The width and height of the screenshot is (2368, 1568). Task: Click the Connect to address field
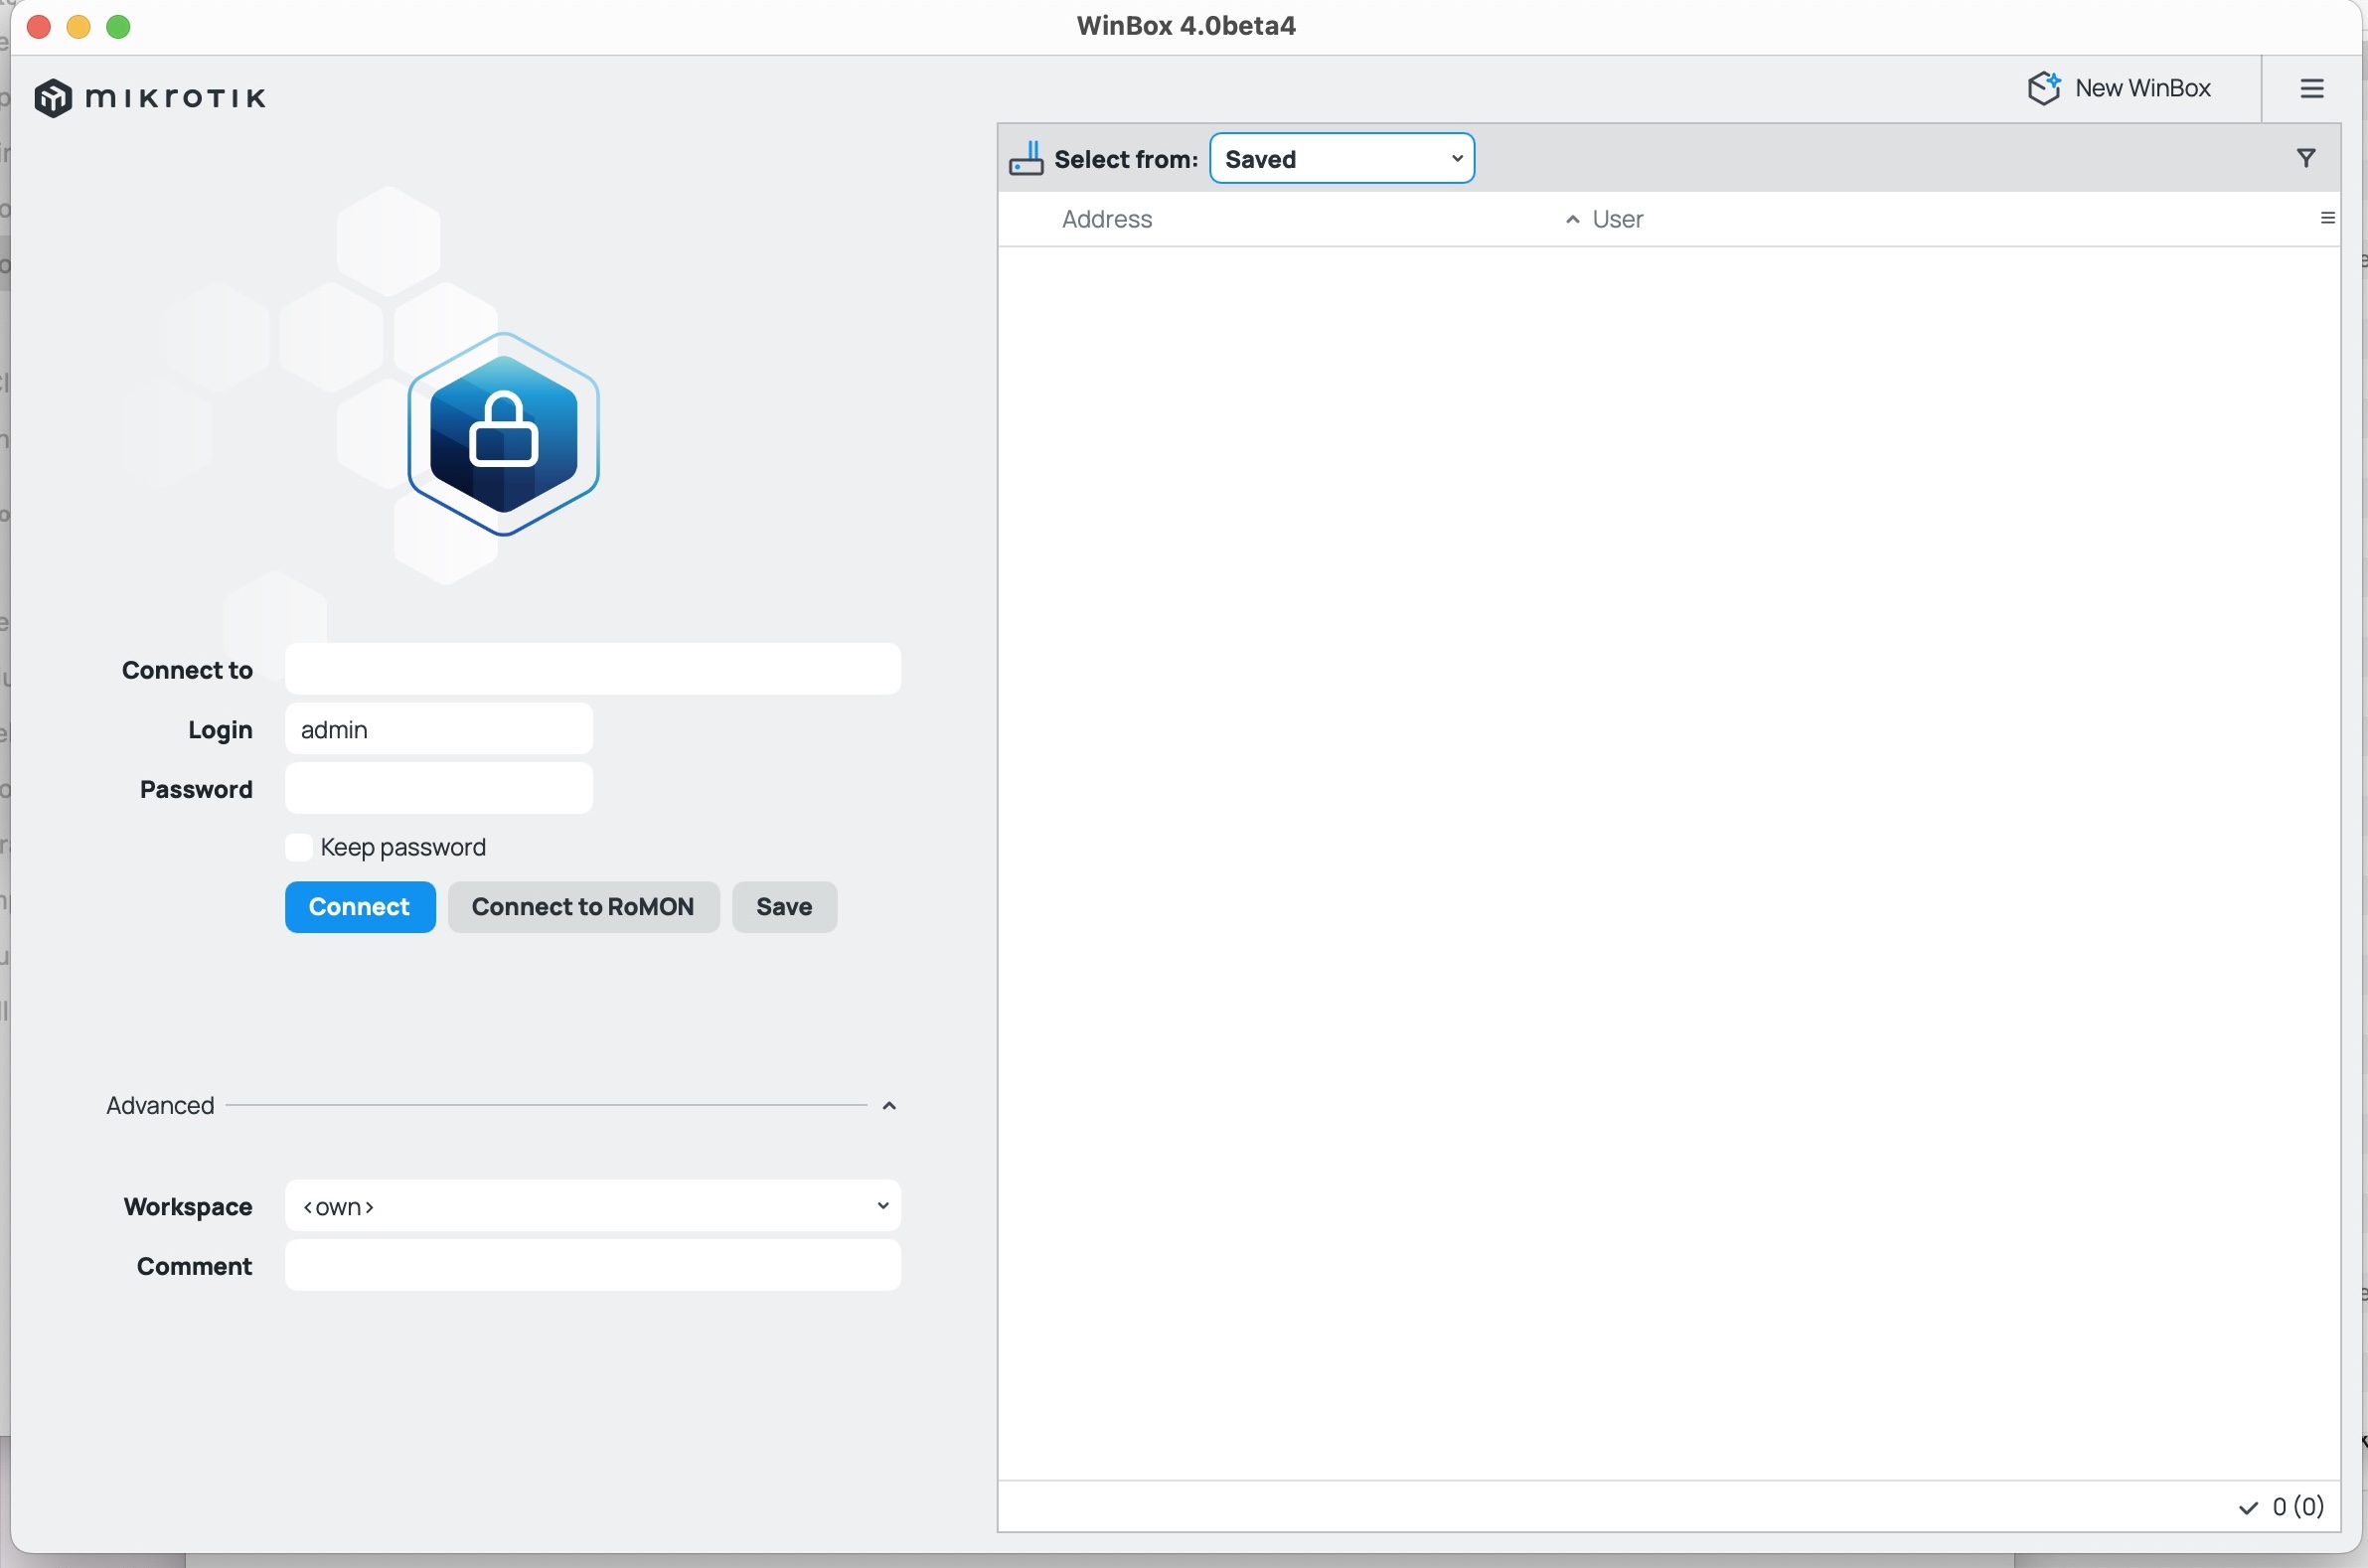tap(592, 669)
